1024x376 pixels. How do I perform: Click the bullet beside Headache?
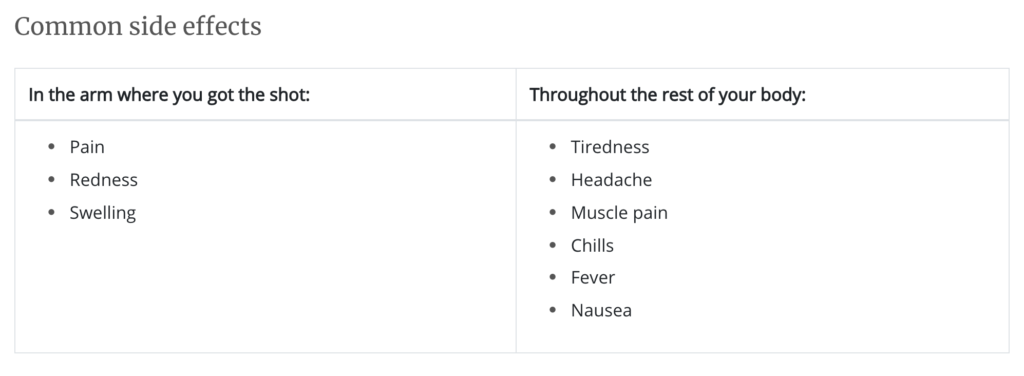click(552, 179)
